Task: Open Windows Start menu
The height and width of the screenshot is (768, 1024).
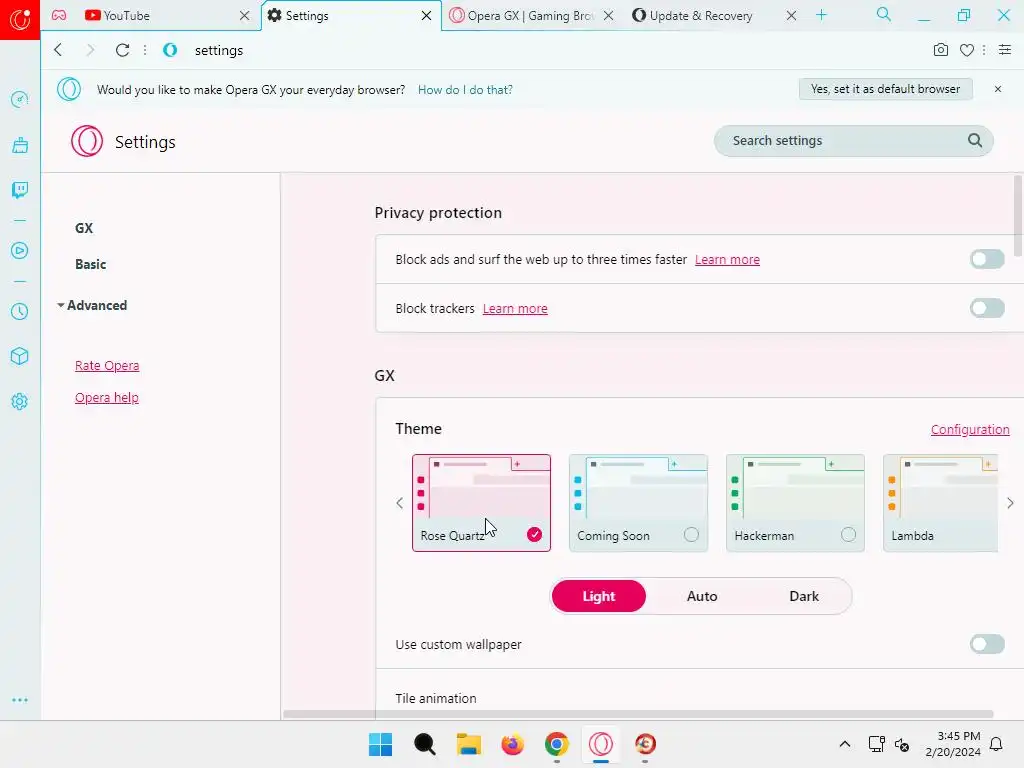Action: pos(380,744)
